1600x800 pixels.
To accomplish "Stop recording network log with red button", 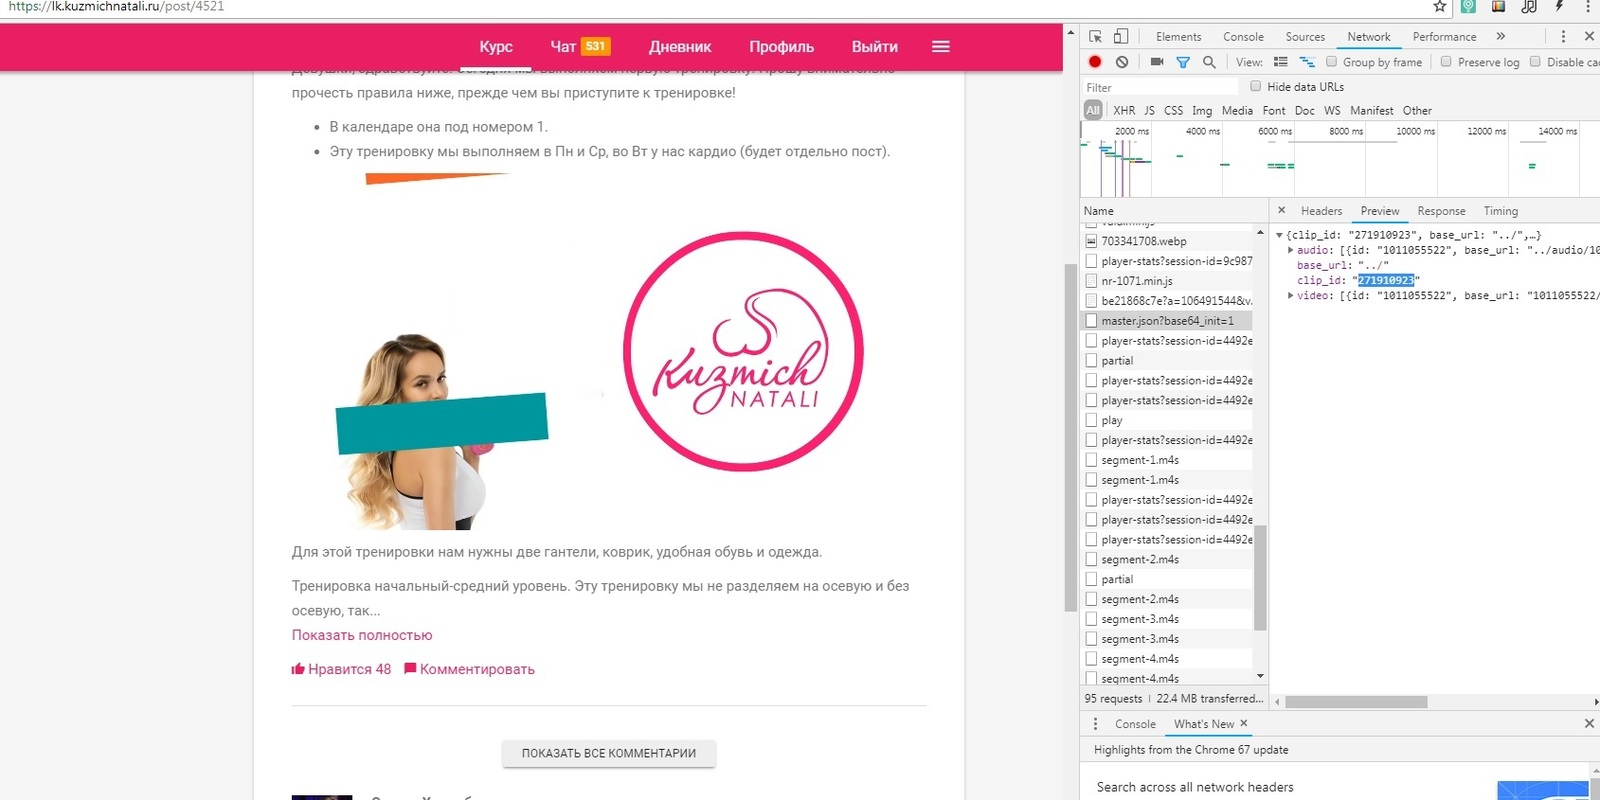I will point(1095,62).
